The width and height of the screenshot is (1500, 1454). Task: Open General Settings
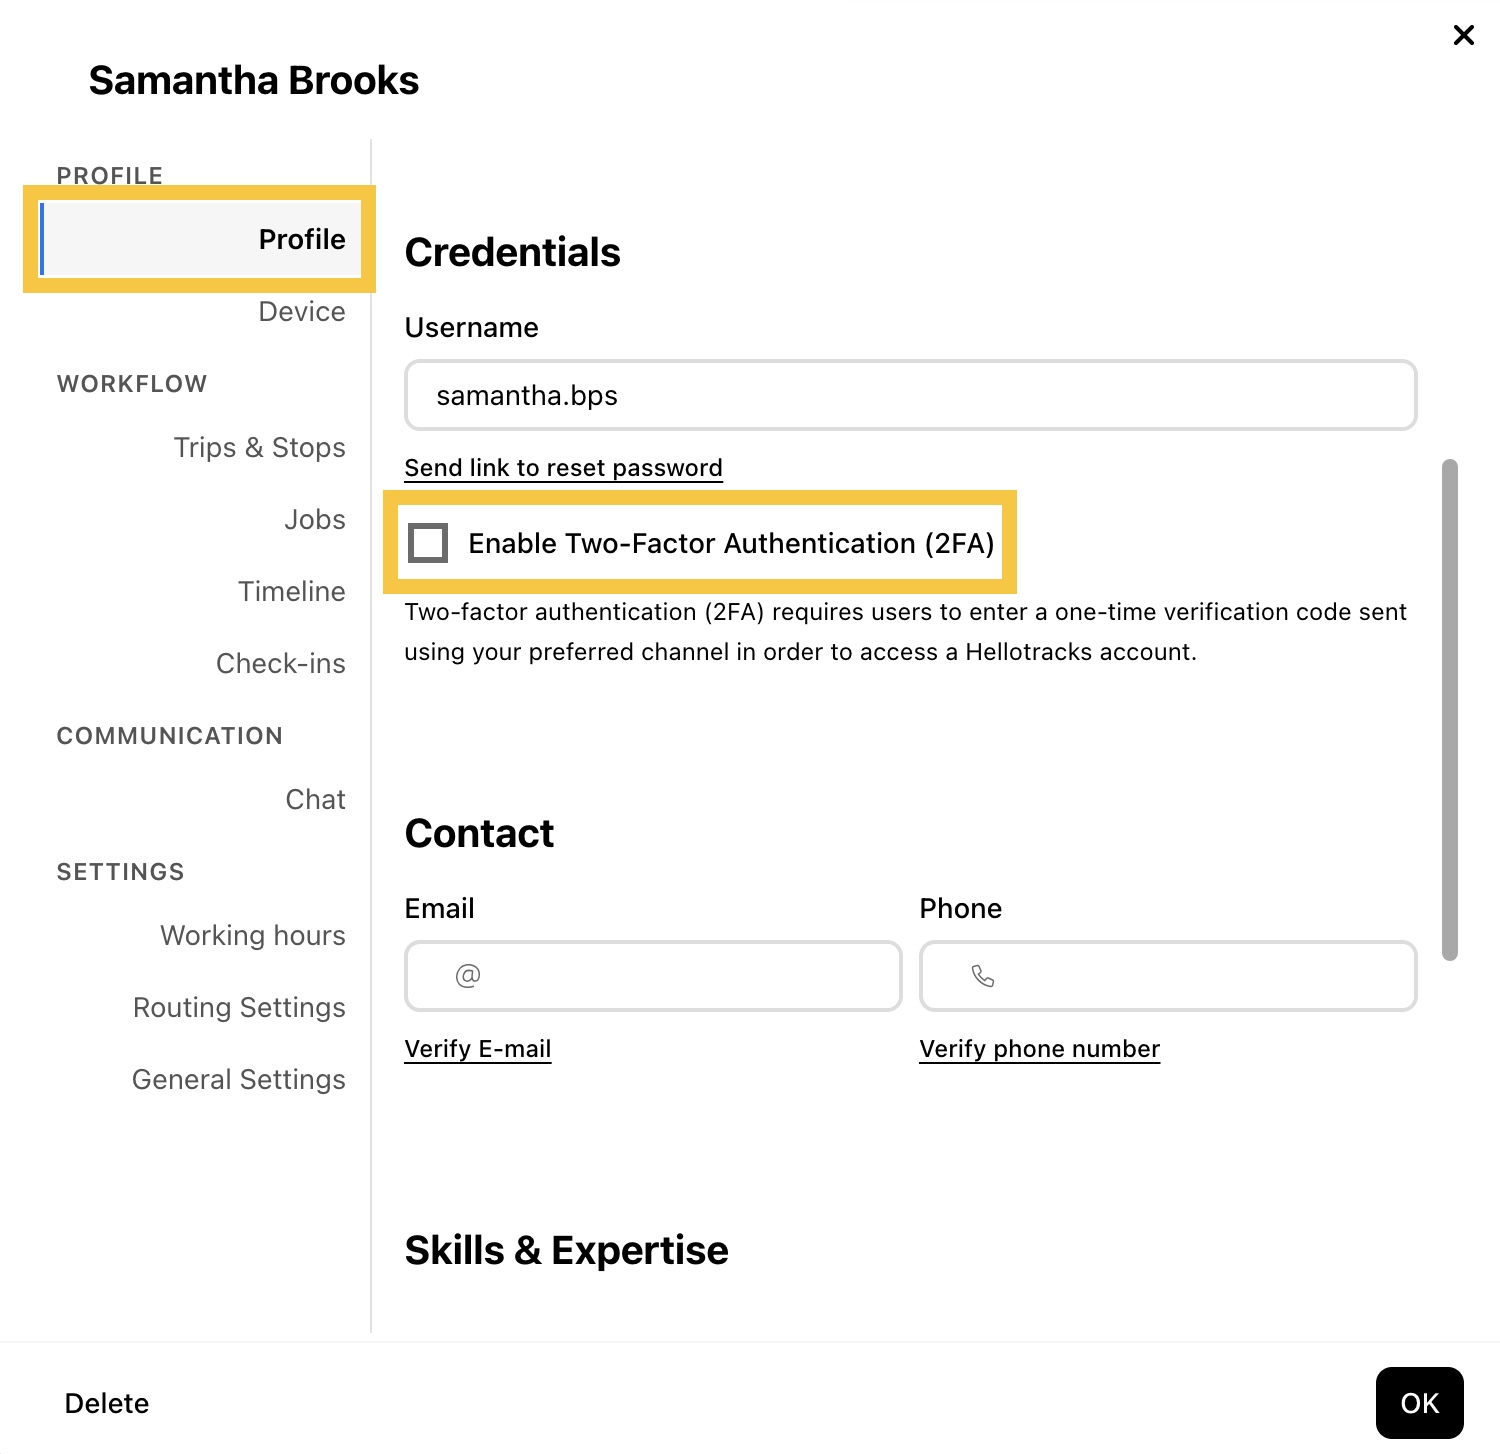(x=238, y=1079)
